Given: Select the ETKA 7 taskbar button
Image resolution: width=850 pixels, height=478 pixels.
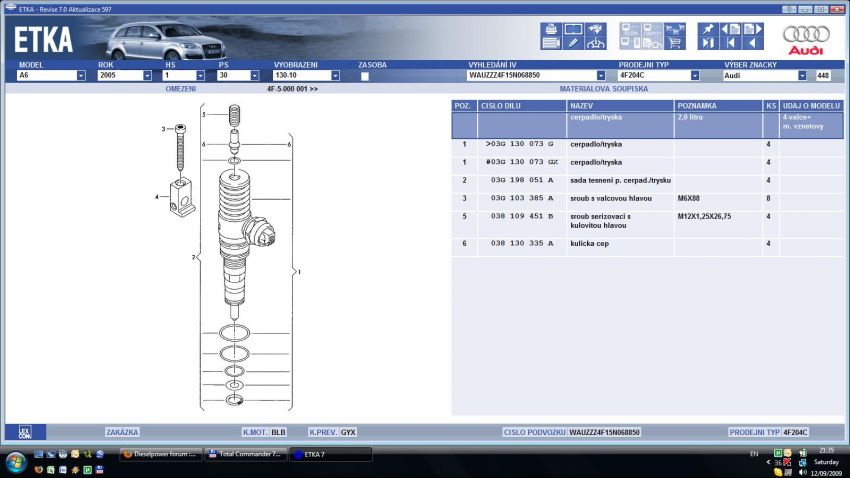Looking at the screenshot, I should click(331, 454).
